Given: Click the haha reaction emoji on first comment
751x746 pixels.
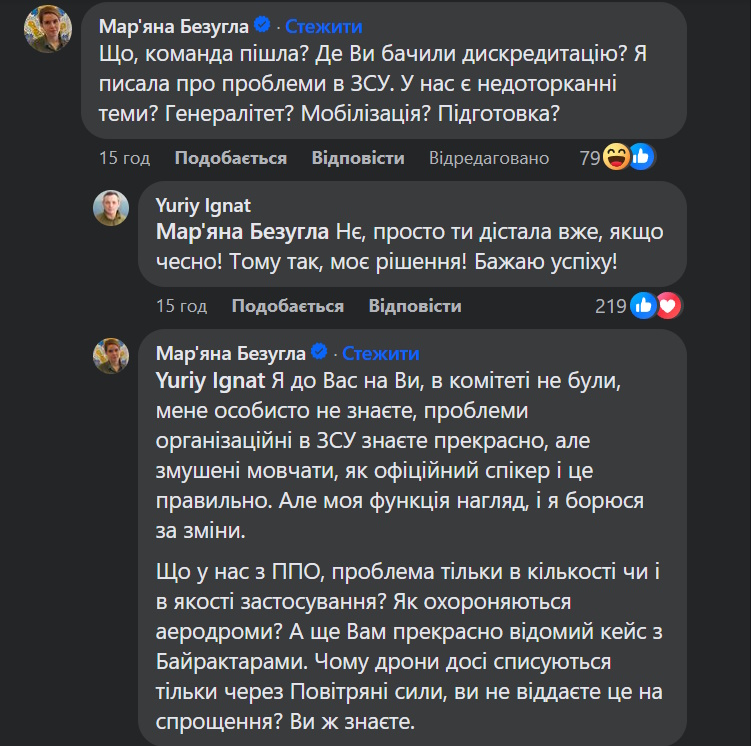Looking at the screenshot, I should pos(617,157).
